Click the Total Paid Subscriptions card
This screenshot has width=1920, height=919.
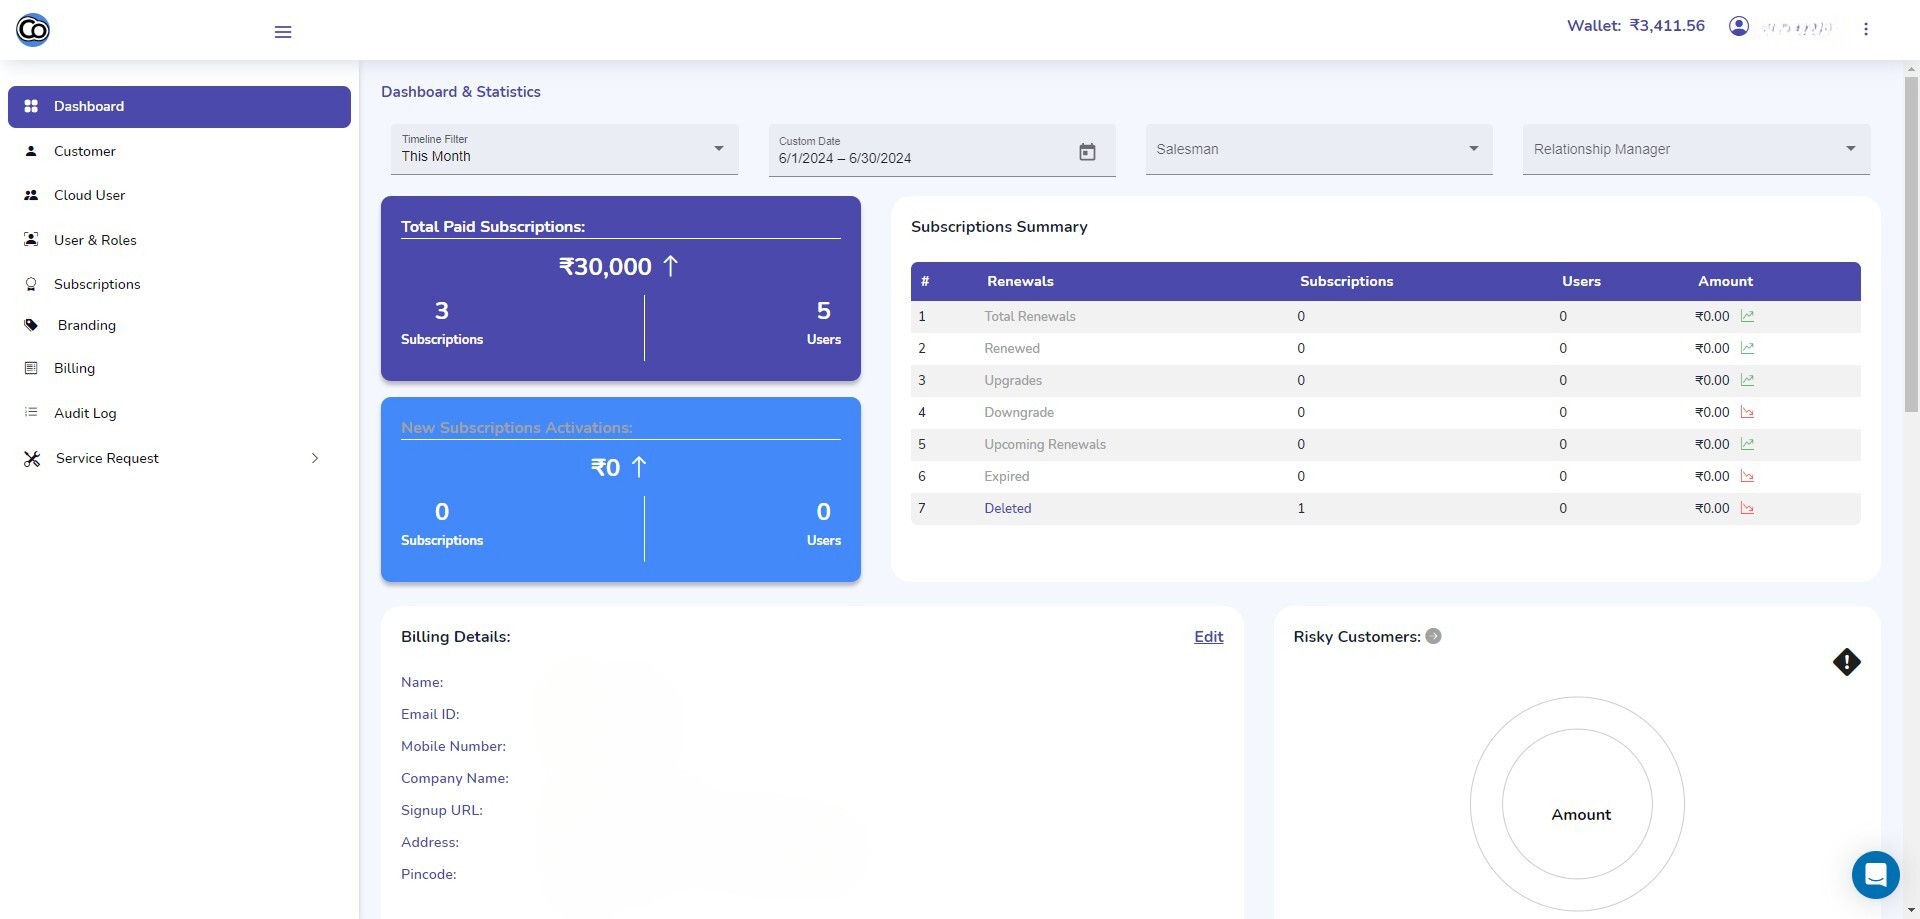(x=621, y=288)
